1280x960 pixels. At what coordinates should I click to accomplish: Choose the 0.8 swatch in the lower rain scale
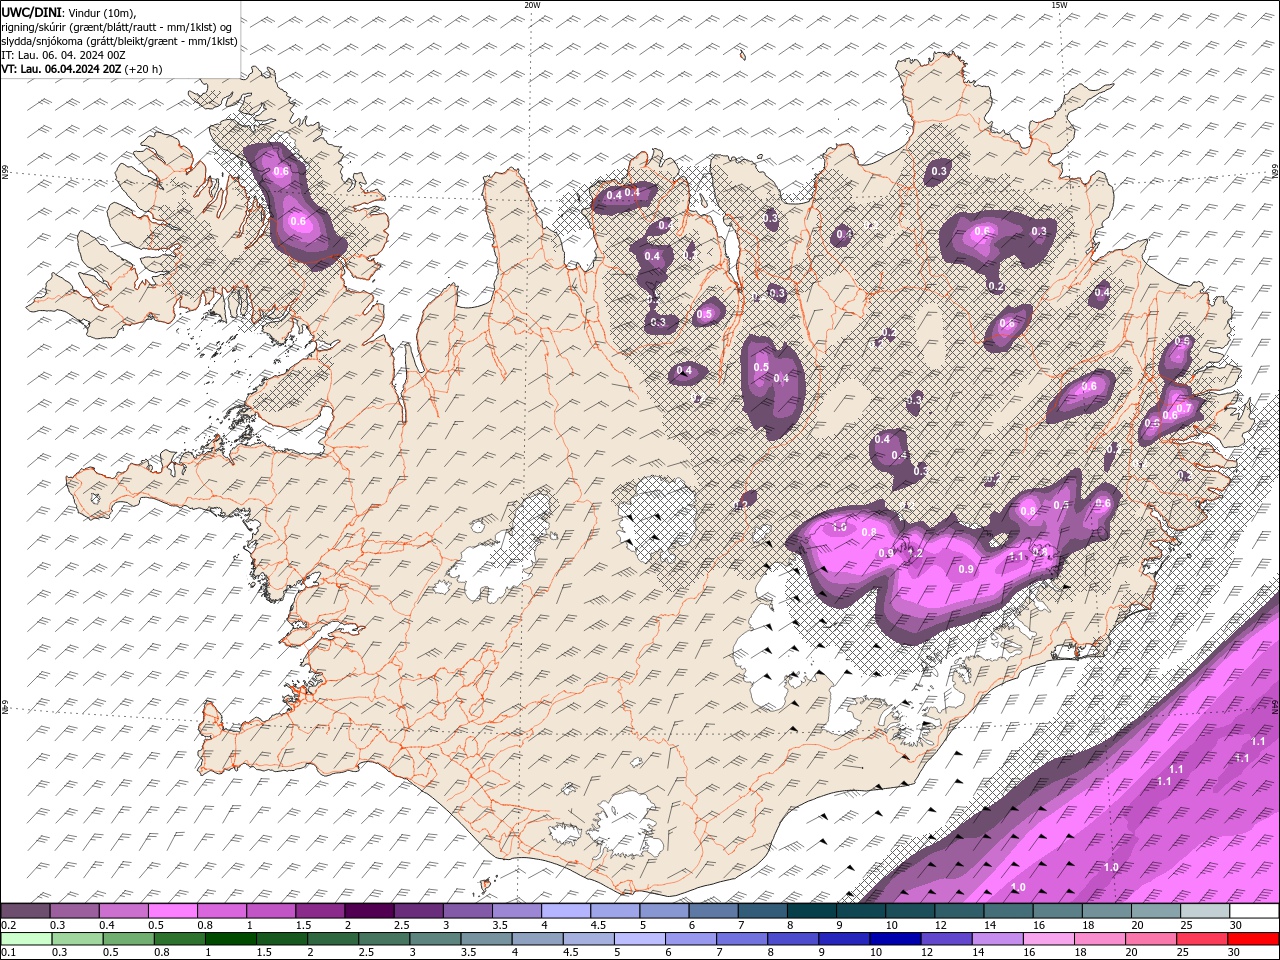point(179,939)
